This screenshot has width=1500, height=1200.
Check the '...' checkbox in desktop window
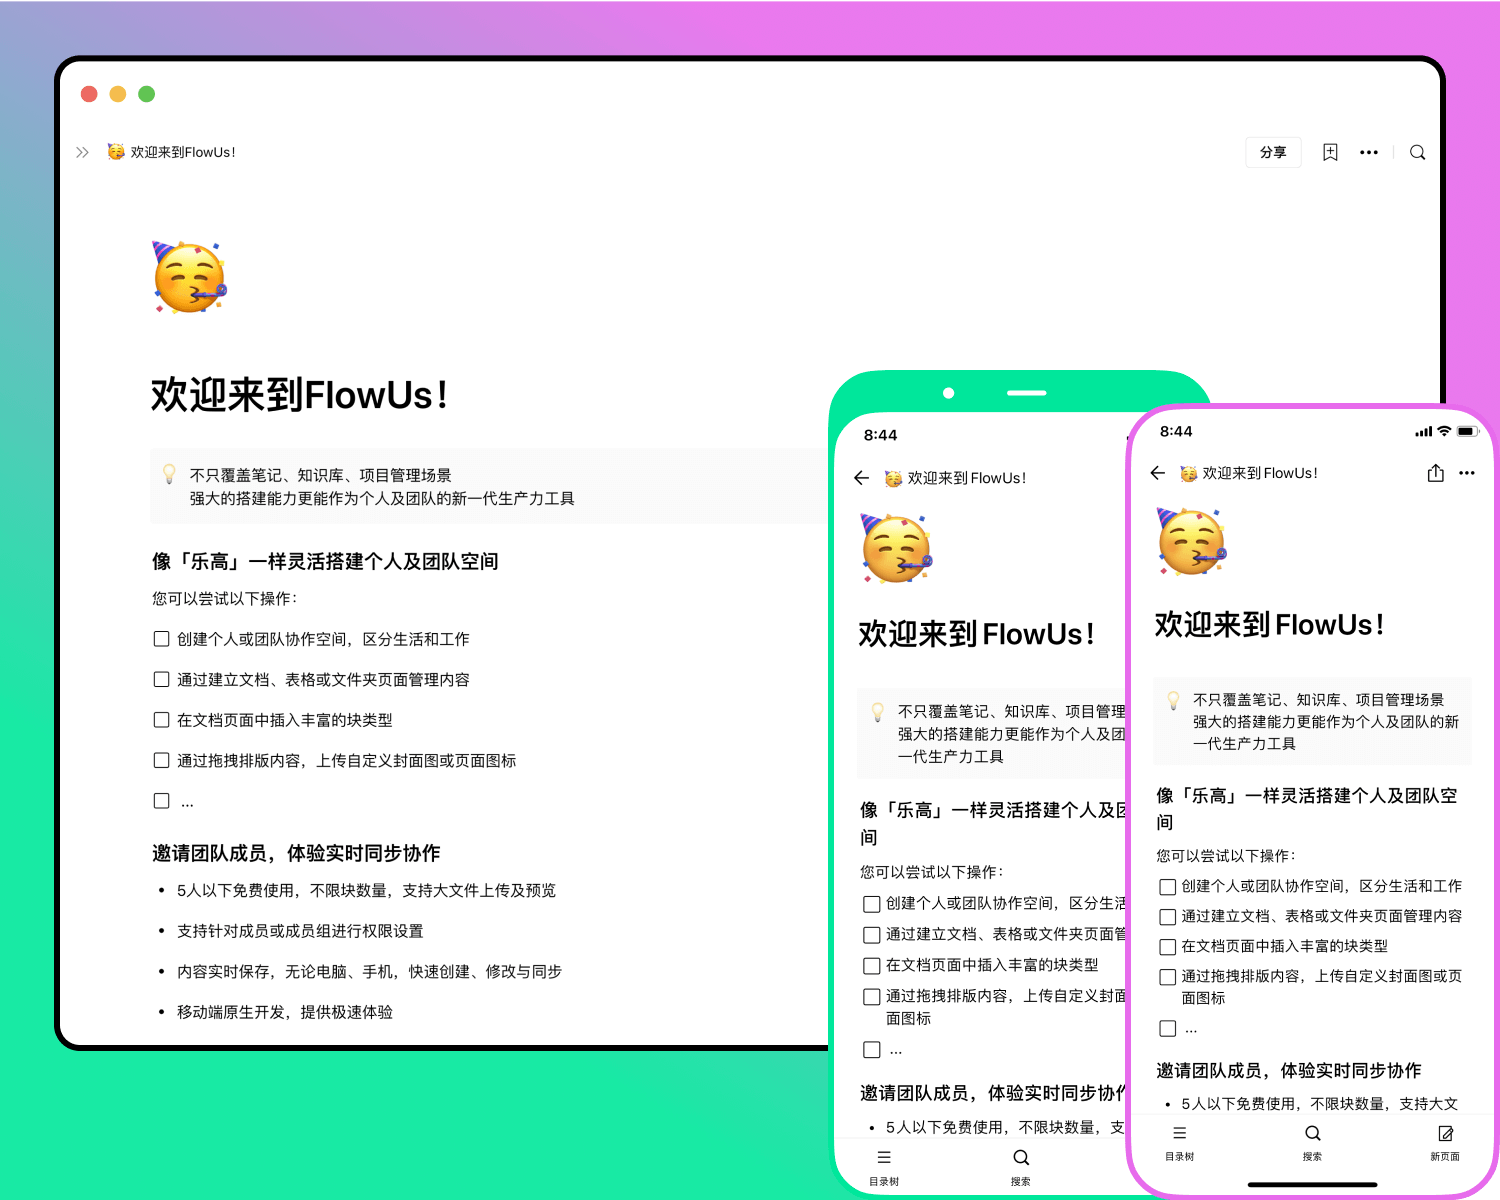pyautogui.click(x=161, y=800)
